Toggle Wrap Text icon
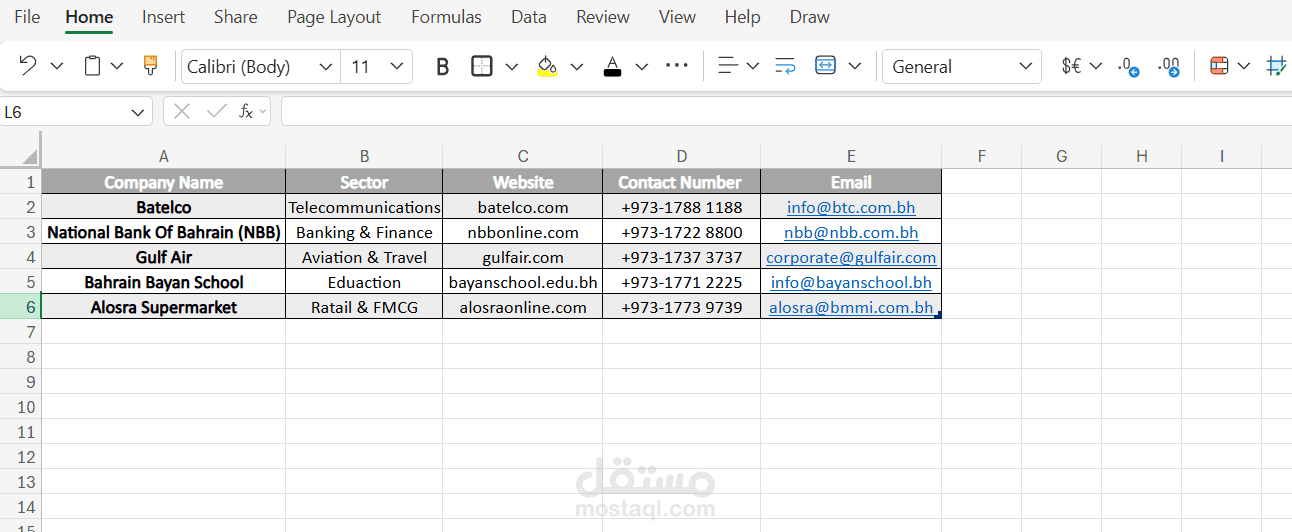 click(x=785, y=66)
